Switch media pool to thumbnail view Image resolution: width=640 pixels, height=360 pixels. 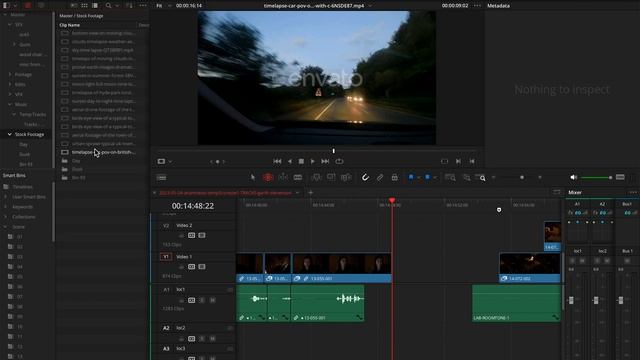coord(84,6)
